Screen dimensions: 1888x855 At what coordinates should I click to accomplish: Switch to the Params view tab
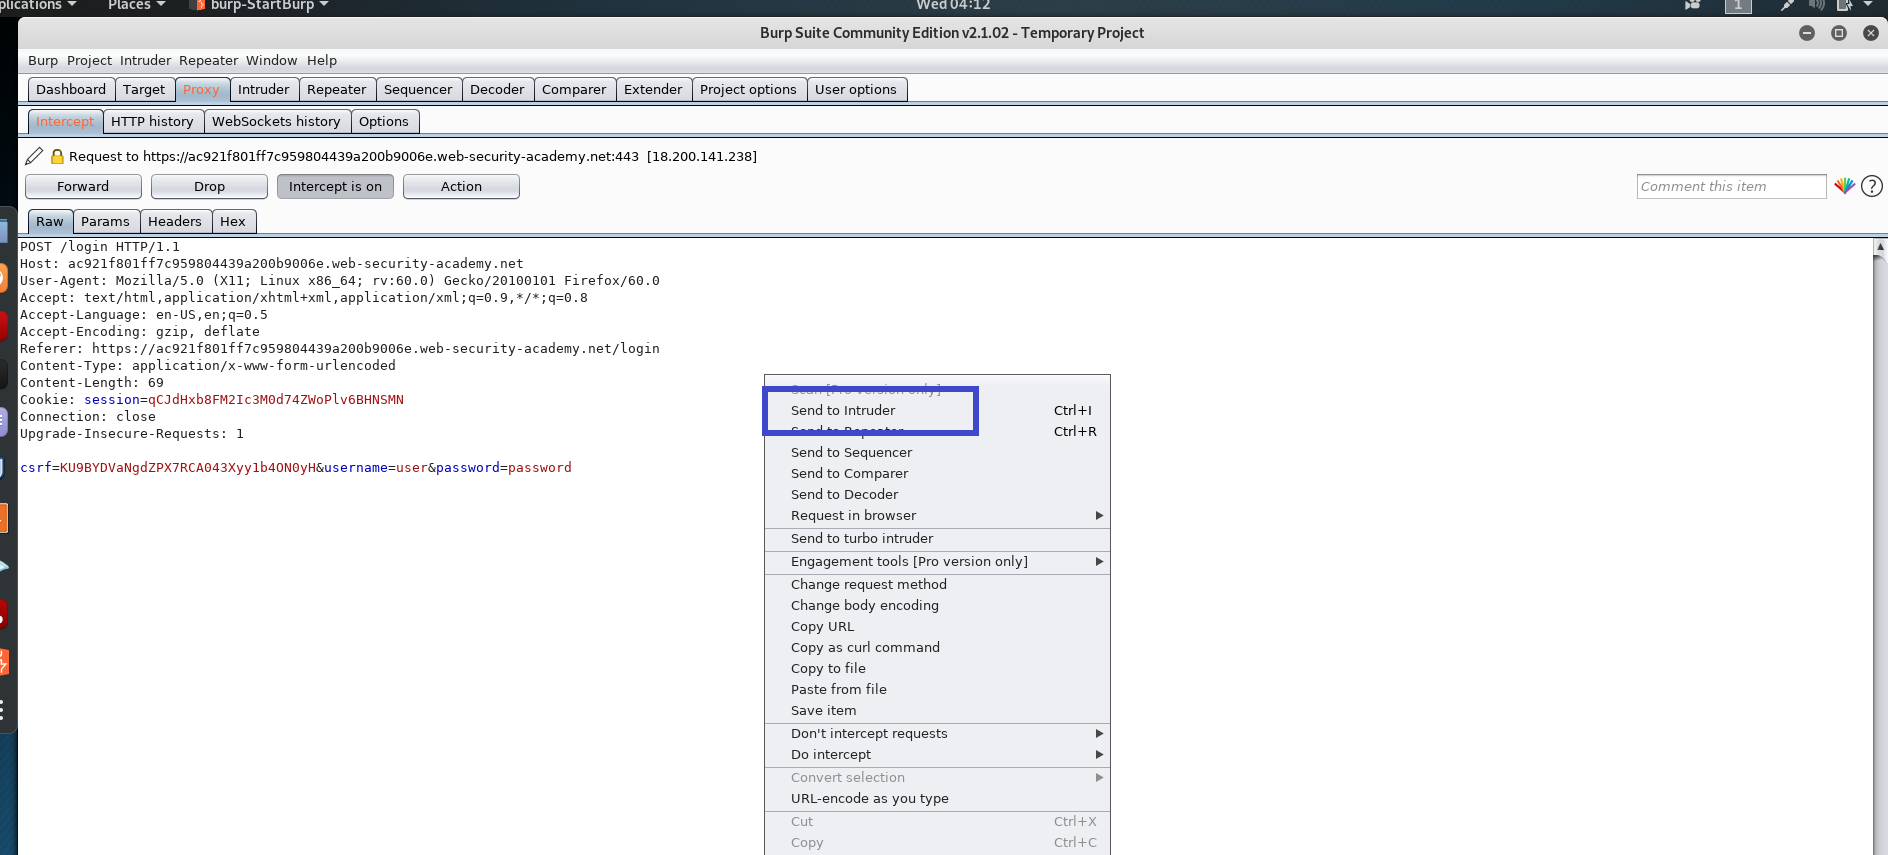105,222
